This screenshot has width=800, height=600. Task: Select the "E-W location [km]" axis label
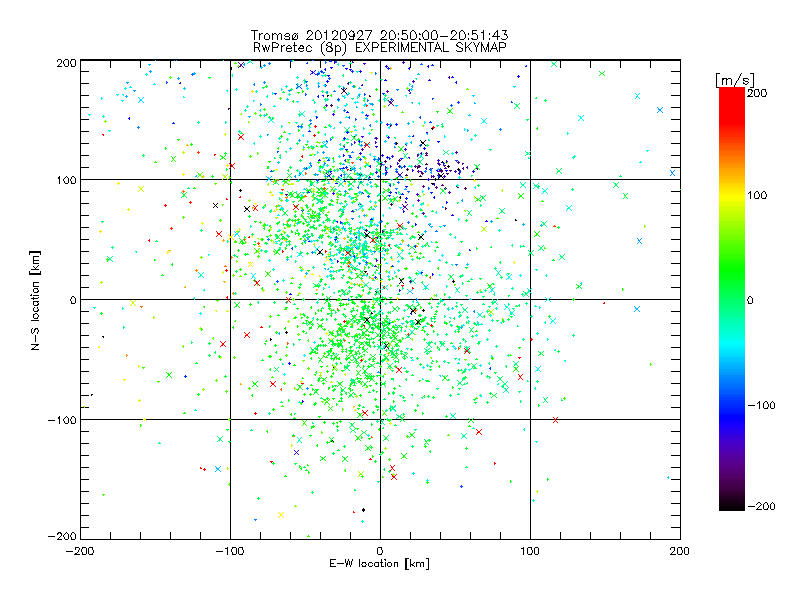[x=379, y=563]
